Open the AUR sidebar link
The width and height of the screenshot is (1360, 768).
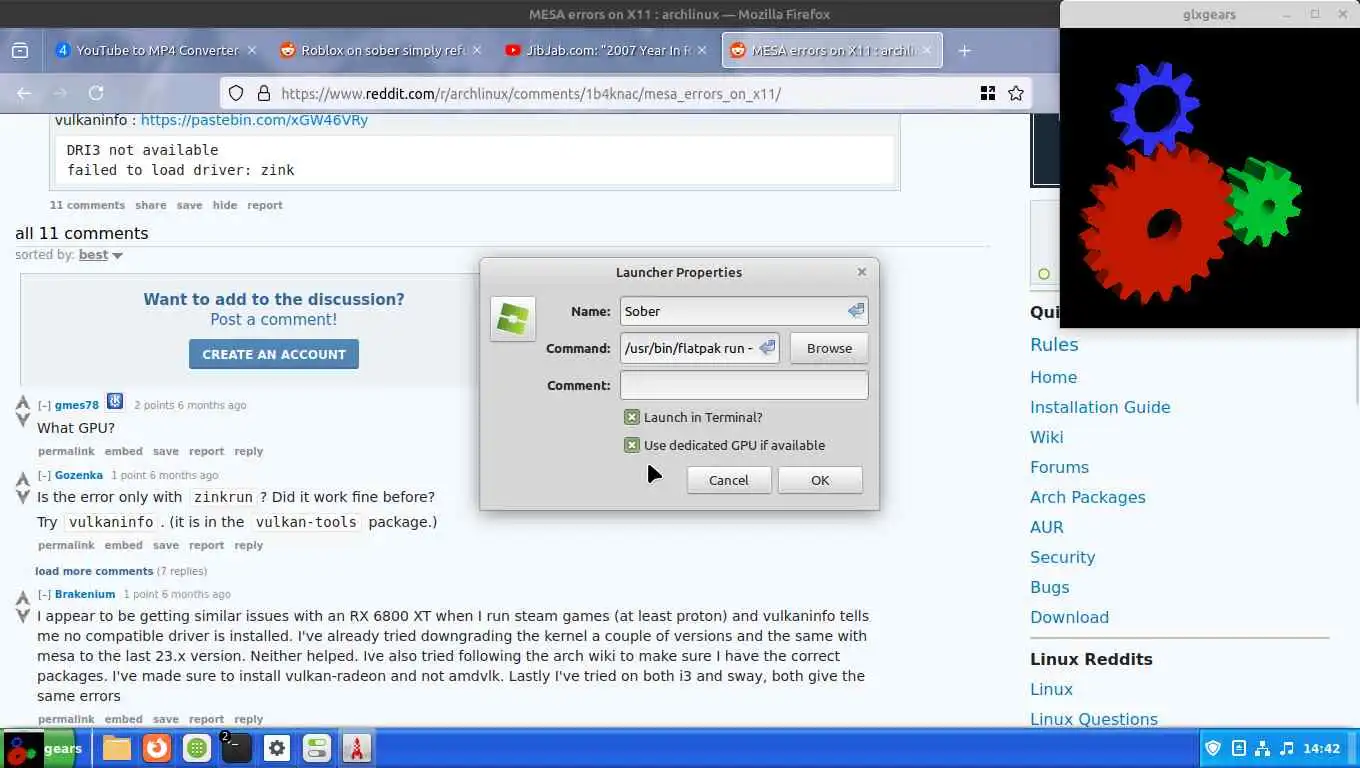click(1047, 527)
